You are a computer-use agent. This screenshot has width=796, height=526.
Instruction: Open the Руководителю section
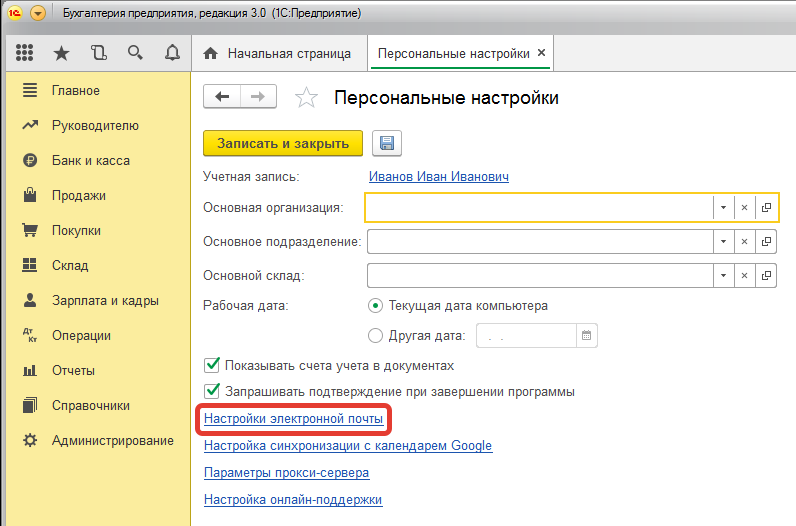pos(95,125)
